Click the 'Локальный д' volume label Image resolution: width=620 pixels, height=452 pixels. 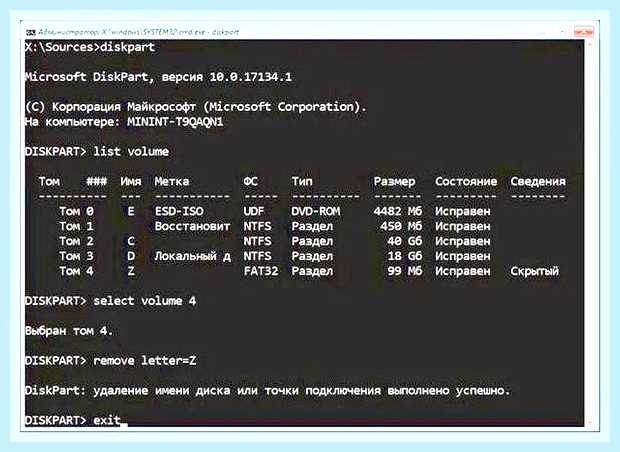click(193, 257)
